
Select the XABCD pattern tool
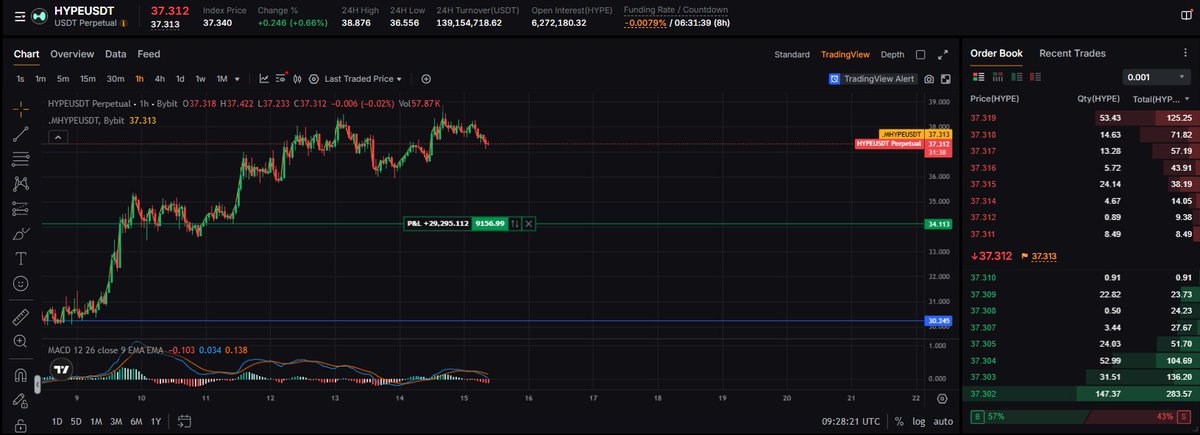point(20,184)
